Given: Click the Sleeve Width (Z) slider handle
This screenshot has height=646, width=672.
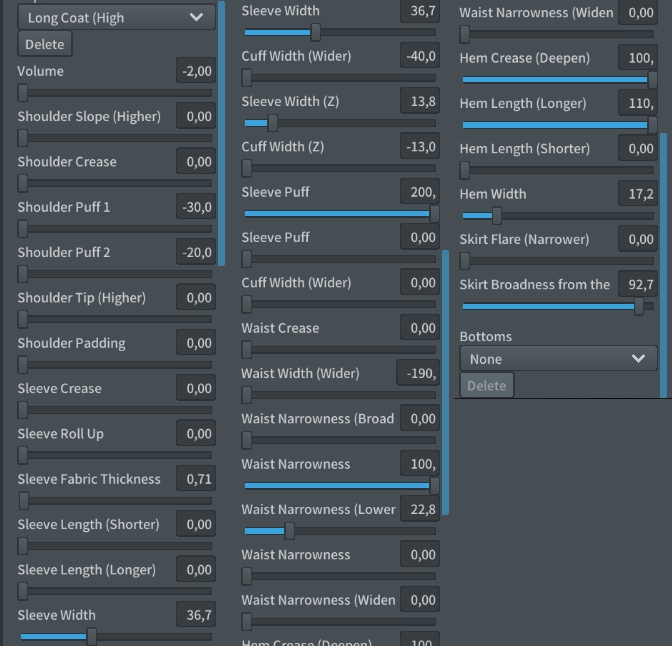Looking at the screenshot, I should [x=271, y=124].
